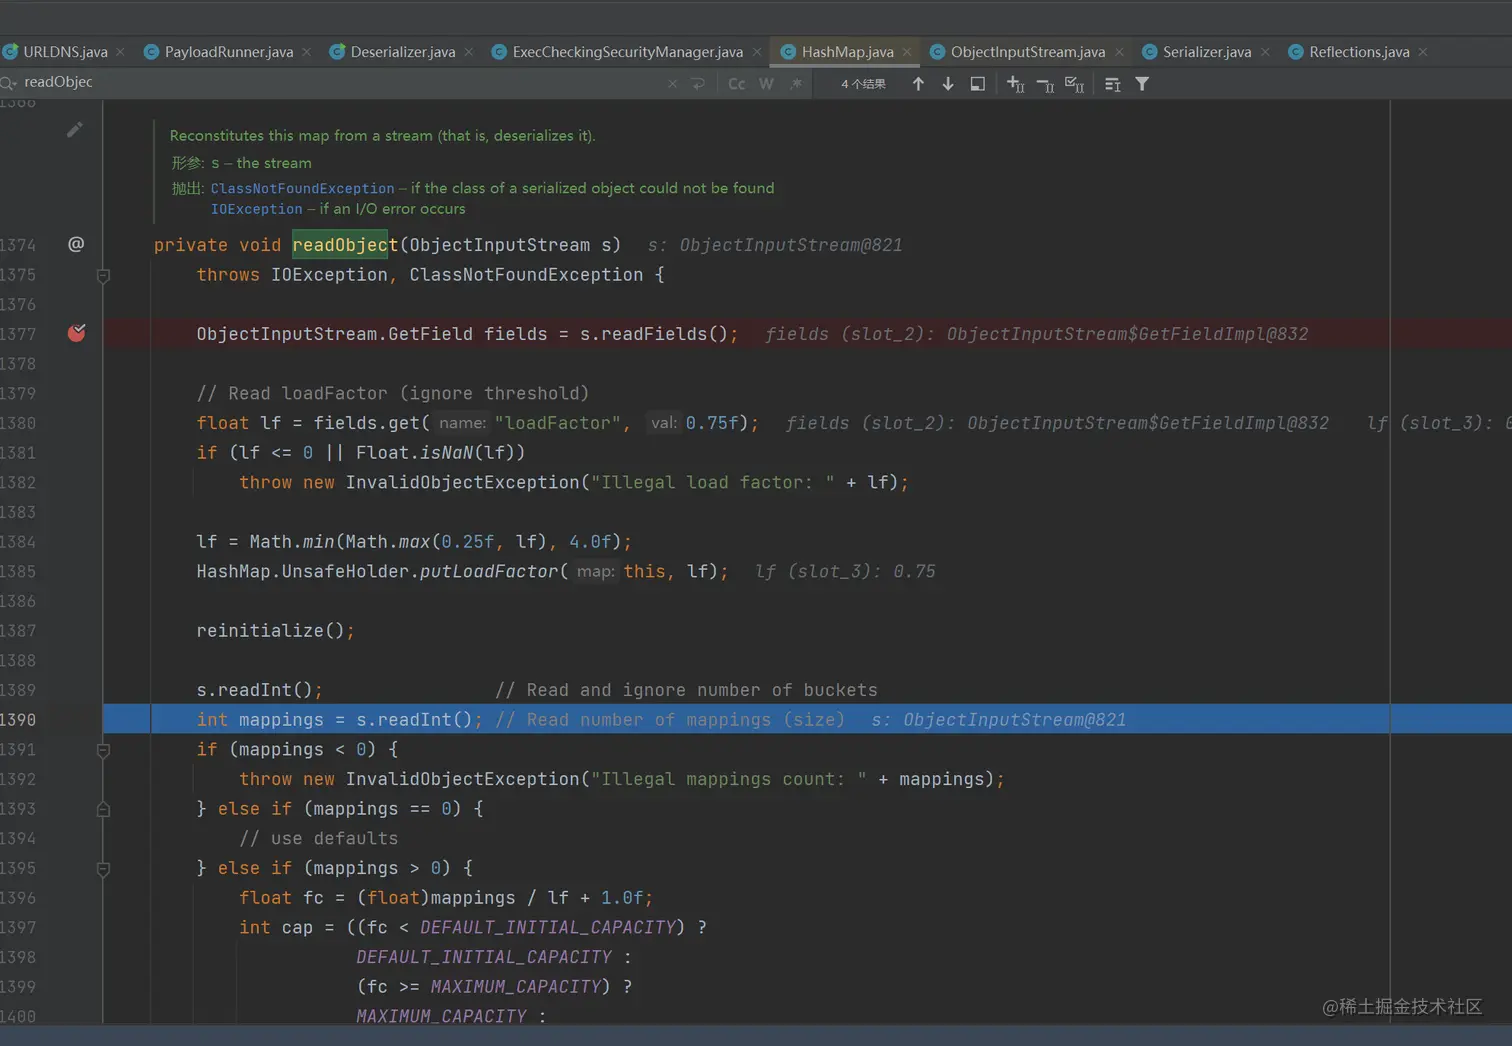Add selection for next occurrence
This screenshot has height=1046, width=1512.
[x=1015, y=84]
